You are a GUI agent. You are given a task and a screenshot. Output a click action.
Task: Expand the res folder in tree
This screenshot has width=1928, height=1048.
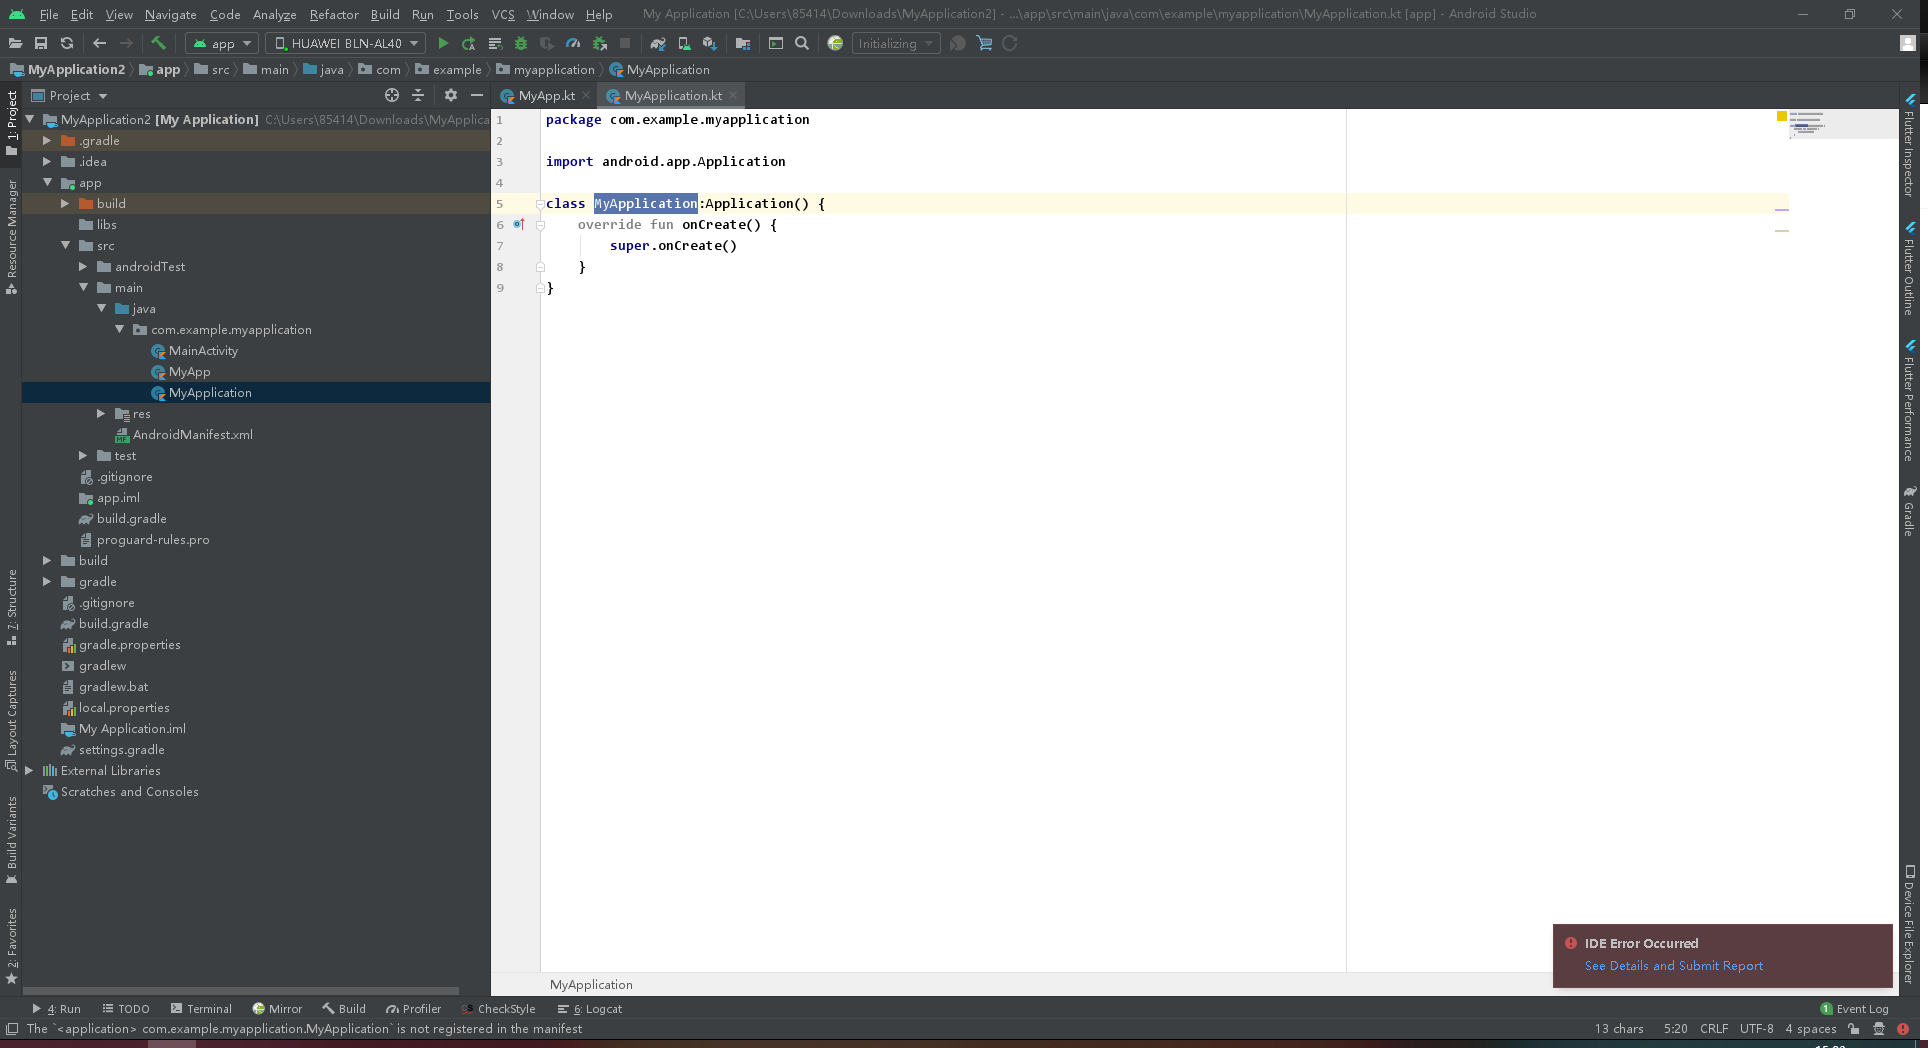click(x=101, y=414)
